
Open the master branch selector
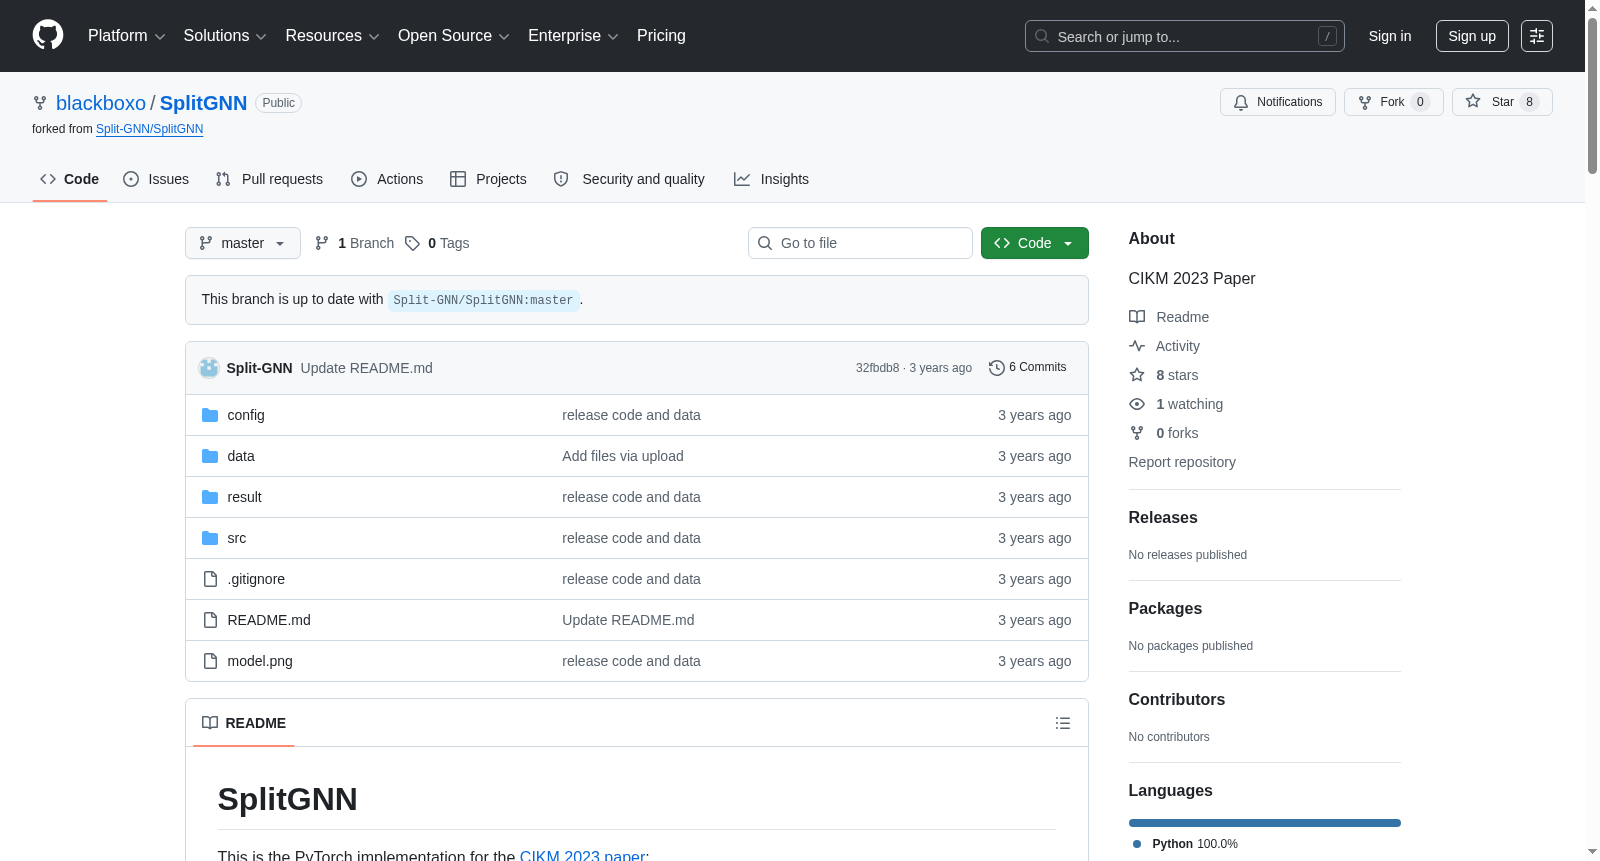point(243,243)
